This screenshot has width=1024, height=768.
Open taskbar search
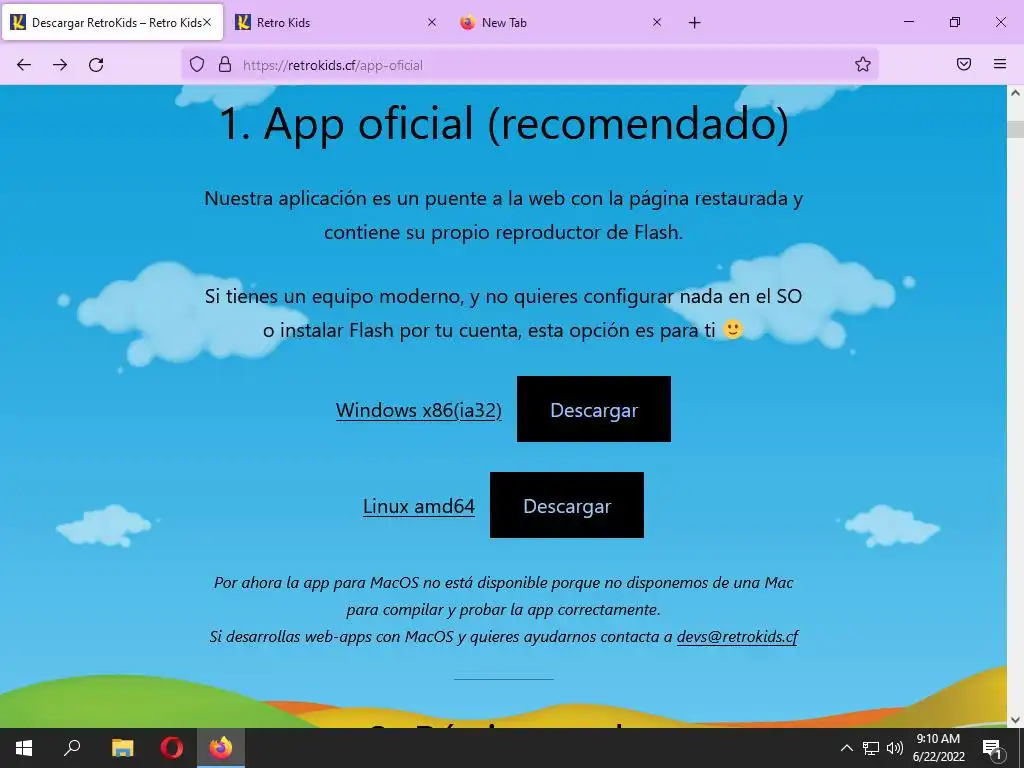(x=72, y=748)
